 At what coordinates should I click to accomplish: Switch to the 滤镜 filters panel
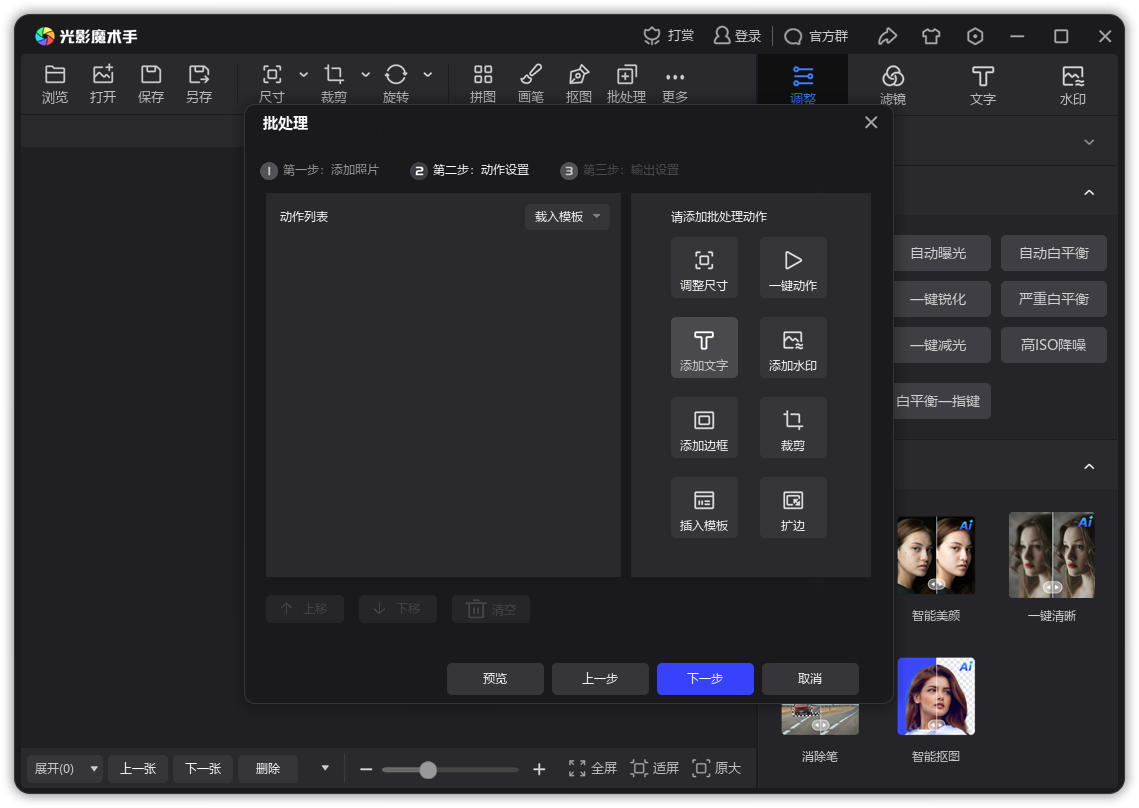tap(893, 83)
